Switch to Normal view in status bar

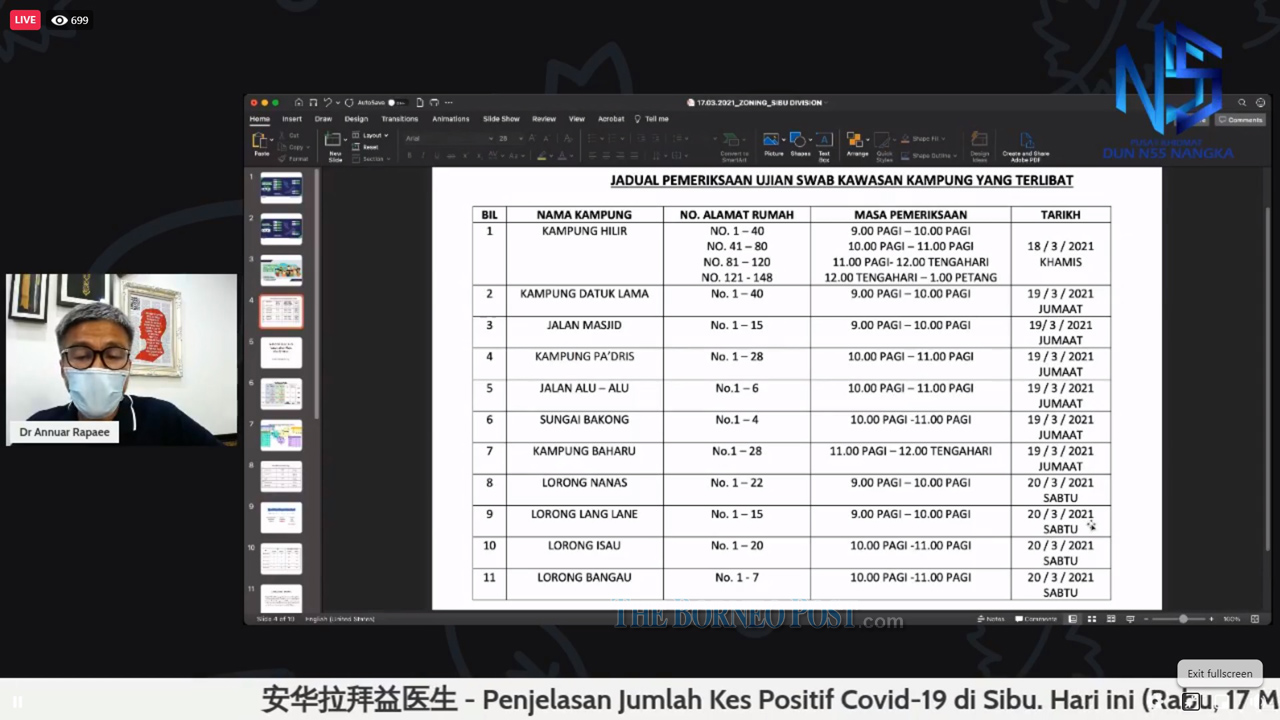(1072, 619)
